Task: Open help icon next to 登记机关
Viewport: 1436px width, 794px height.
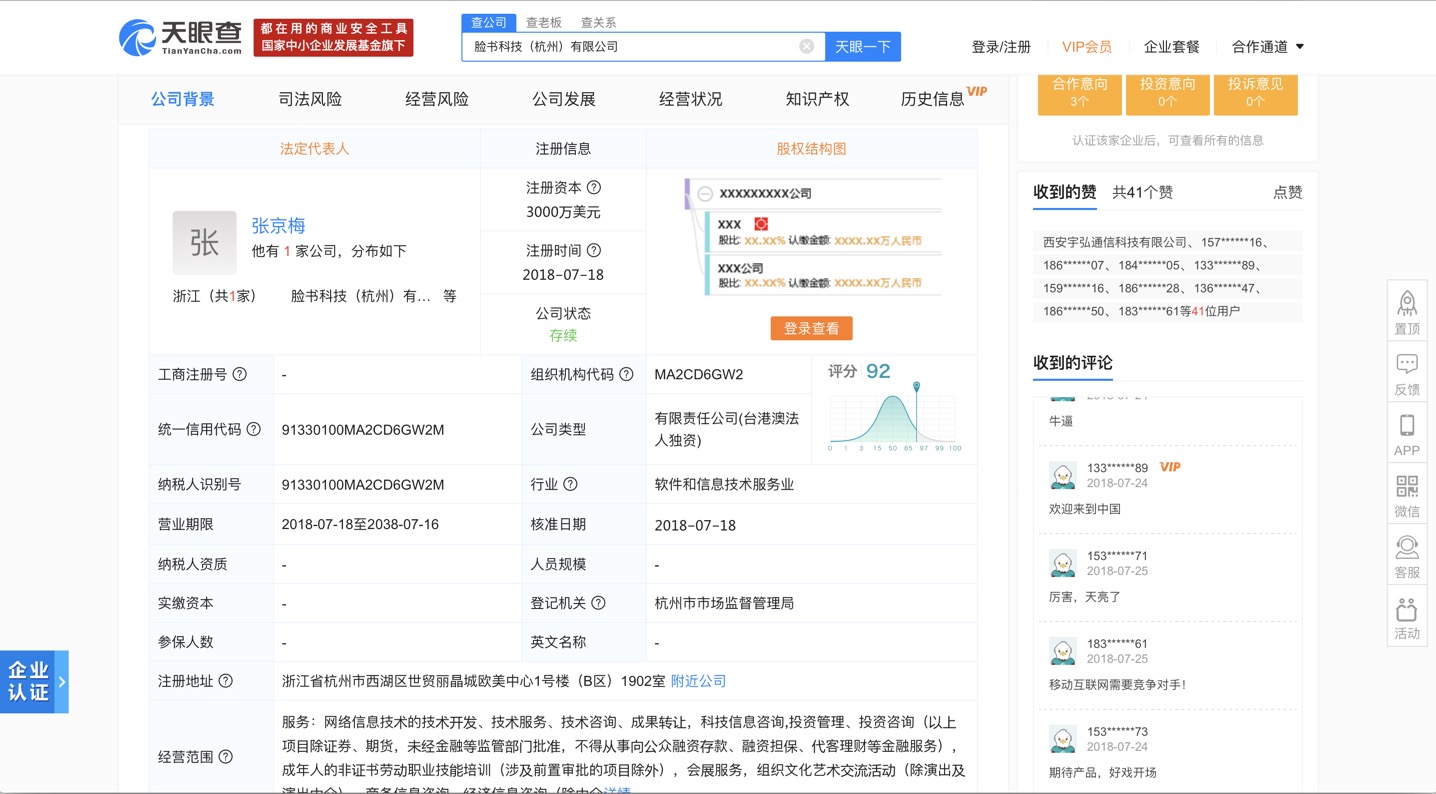Action: click(598, 603)
